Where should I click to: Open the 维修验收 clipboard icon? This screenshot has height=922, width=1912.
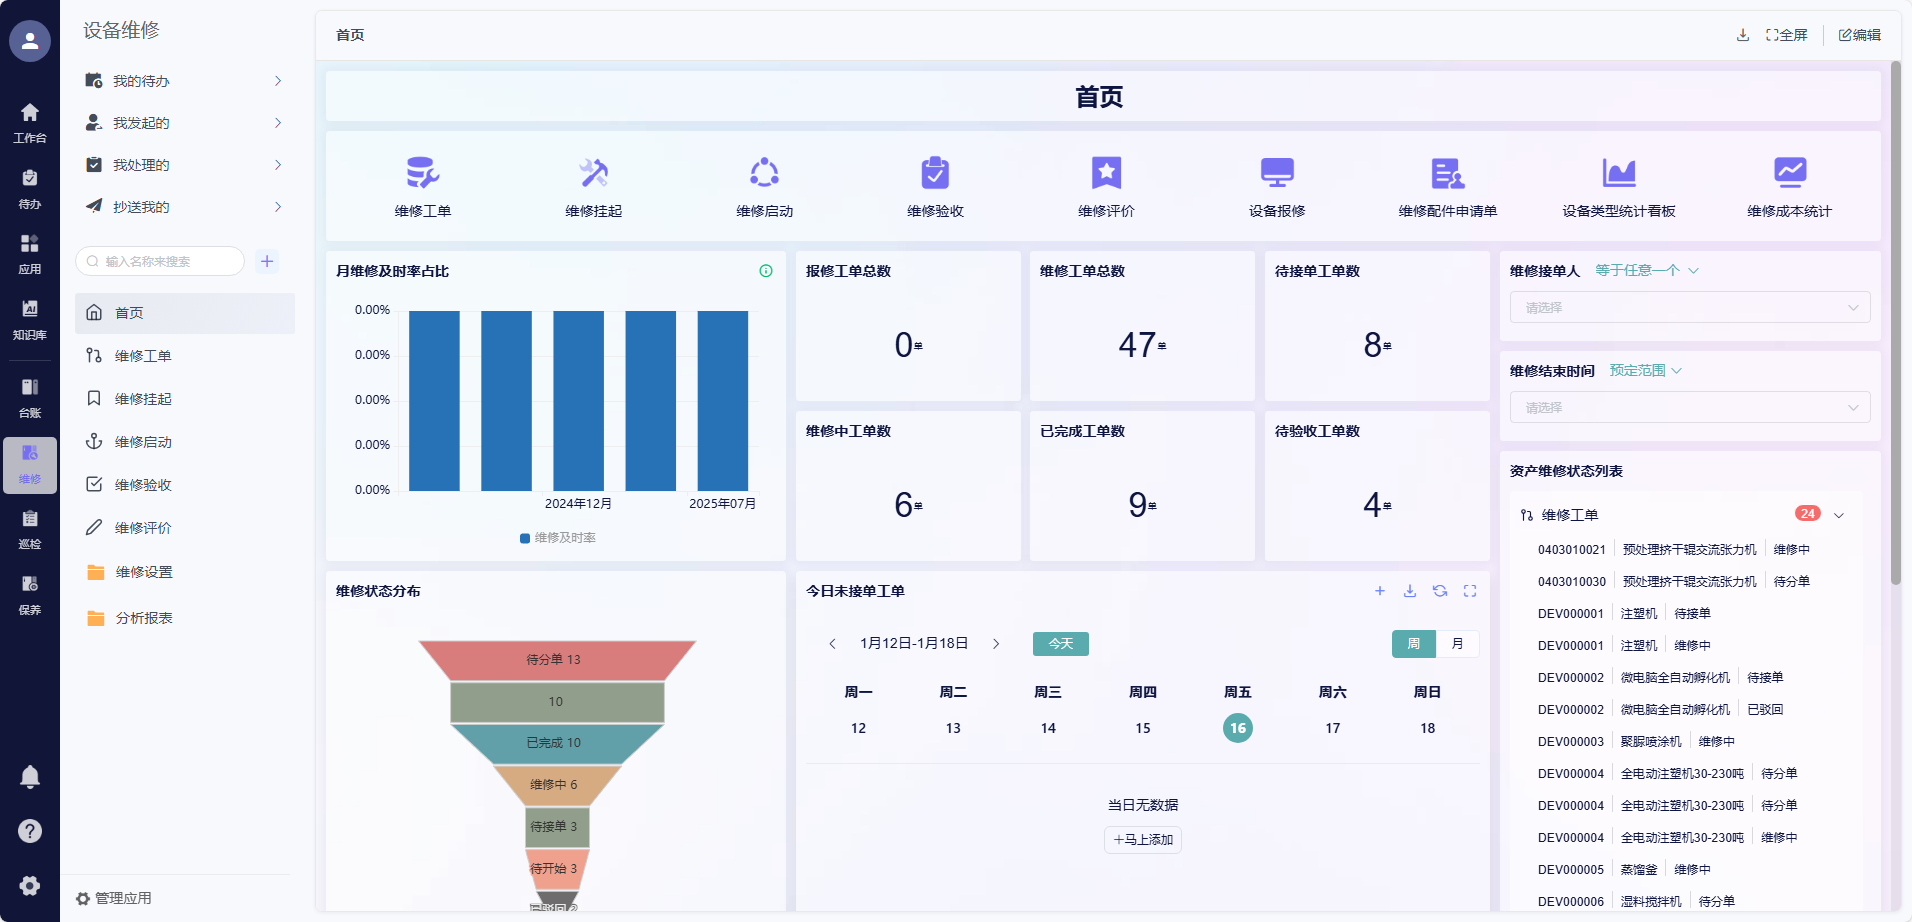935,173
